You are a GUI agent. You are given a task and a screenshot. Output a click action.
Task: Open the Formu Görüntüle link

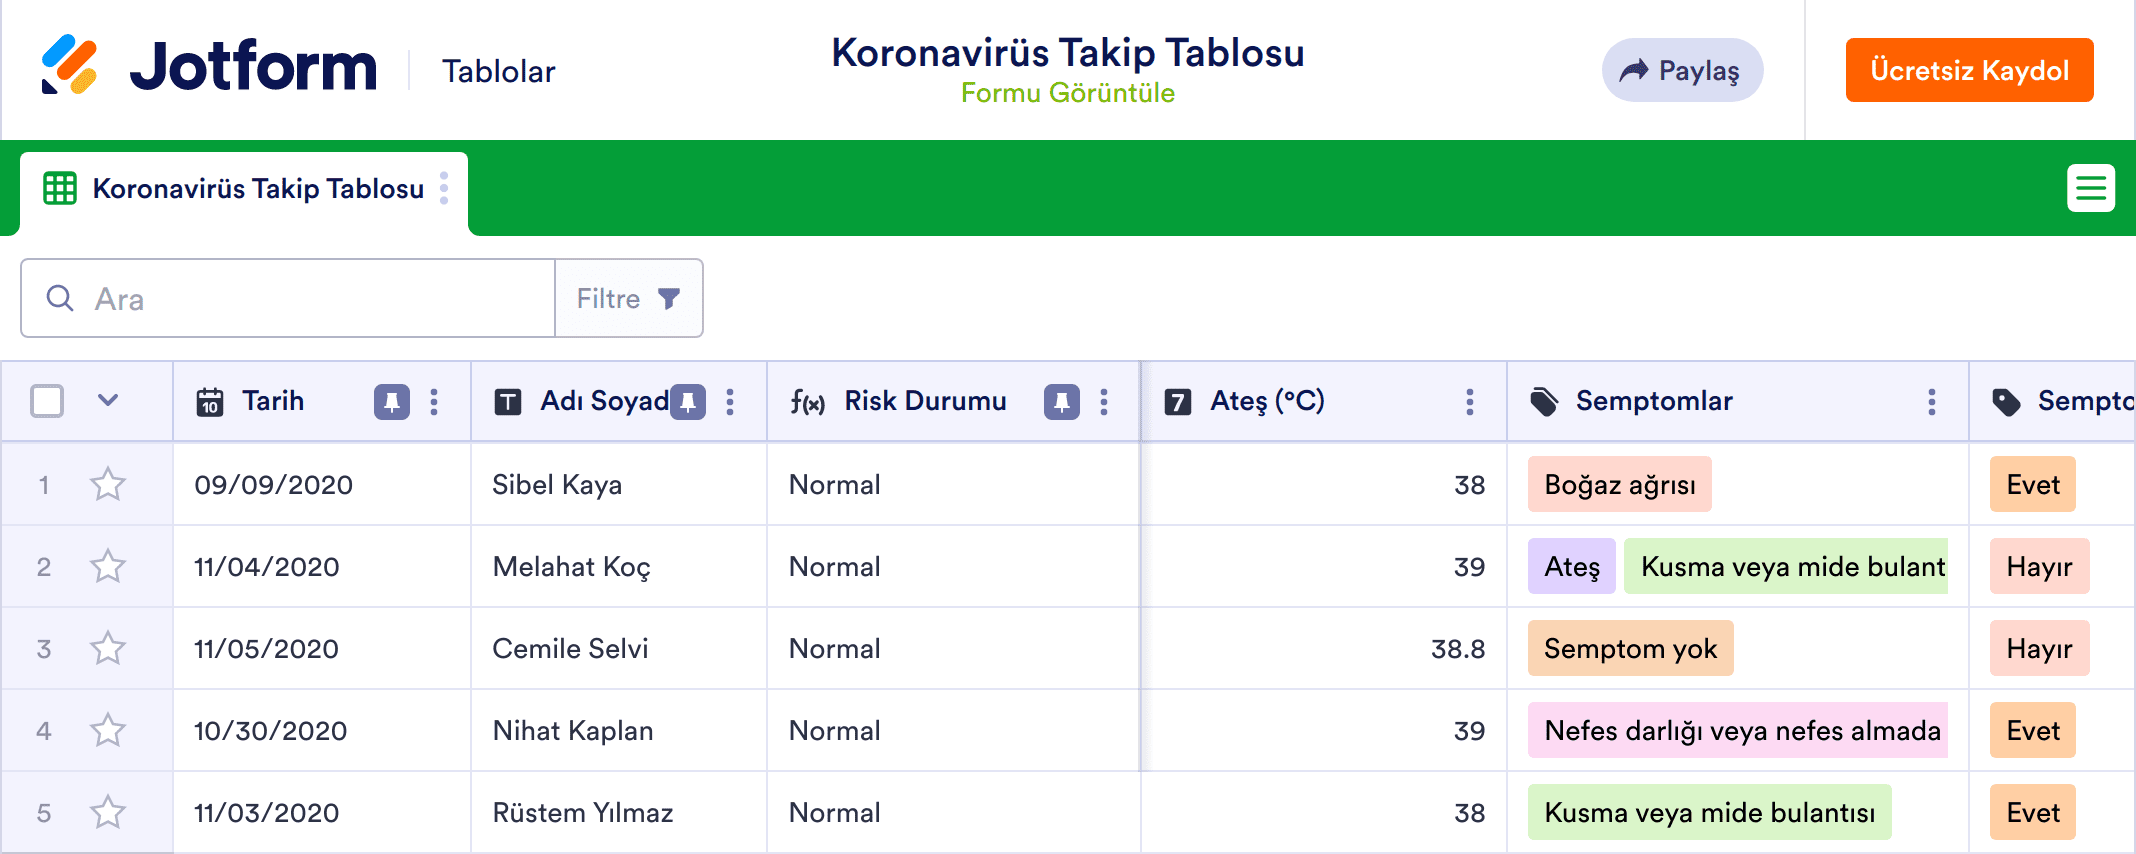(x=1067, y=93)
